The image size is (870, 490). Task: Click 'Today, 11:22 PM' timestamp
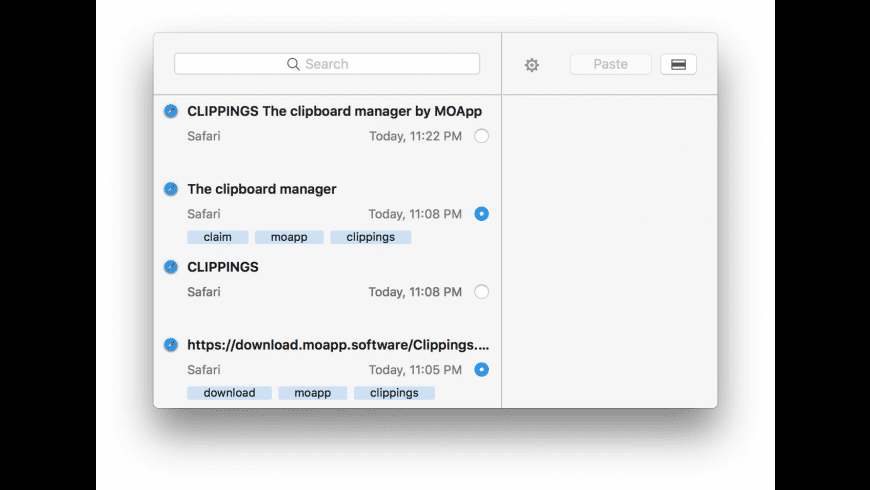click(x=416, y=136)
